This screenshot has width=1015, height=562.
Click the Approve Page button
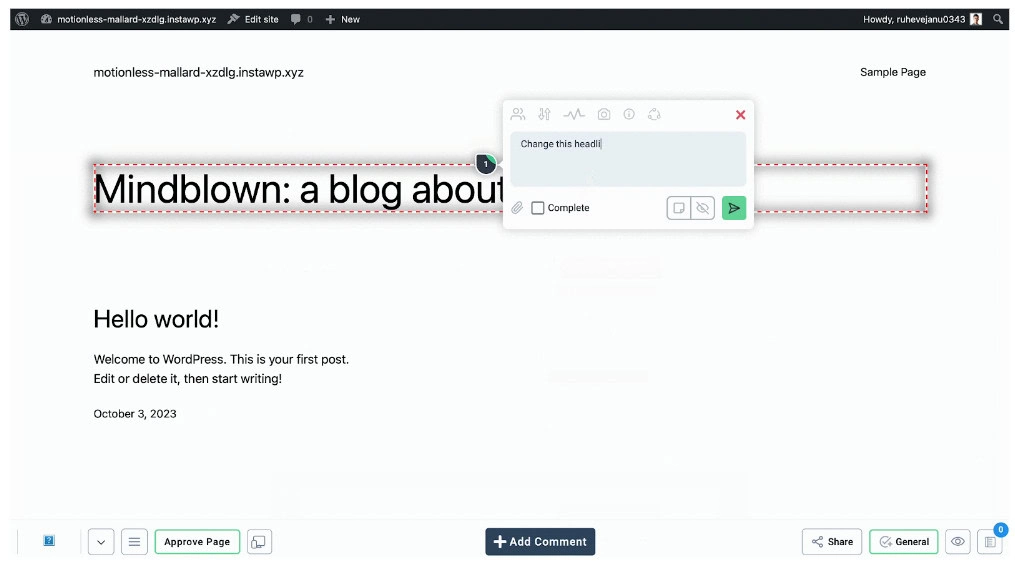click(x=197, y=542)
